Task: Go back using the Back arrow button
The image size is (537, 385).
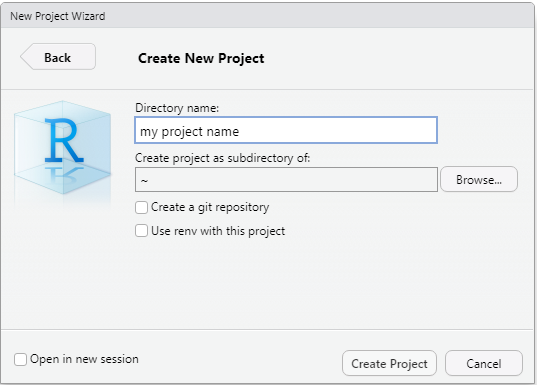Action: click(x=58, y=57)
